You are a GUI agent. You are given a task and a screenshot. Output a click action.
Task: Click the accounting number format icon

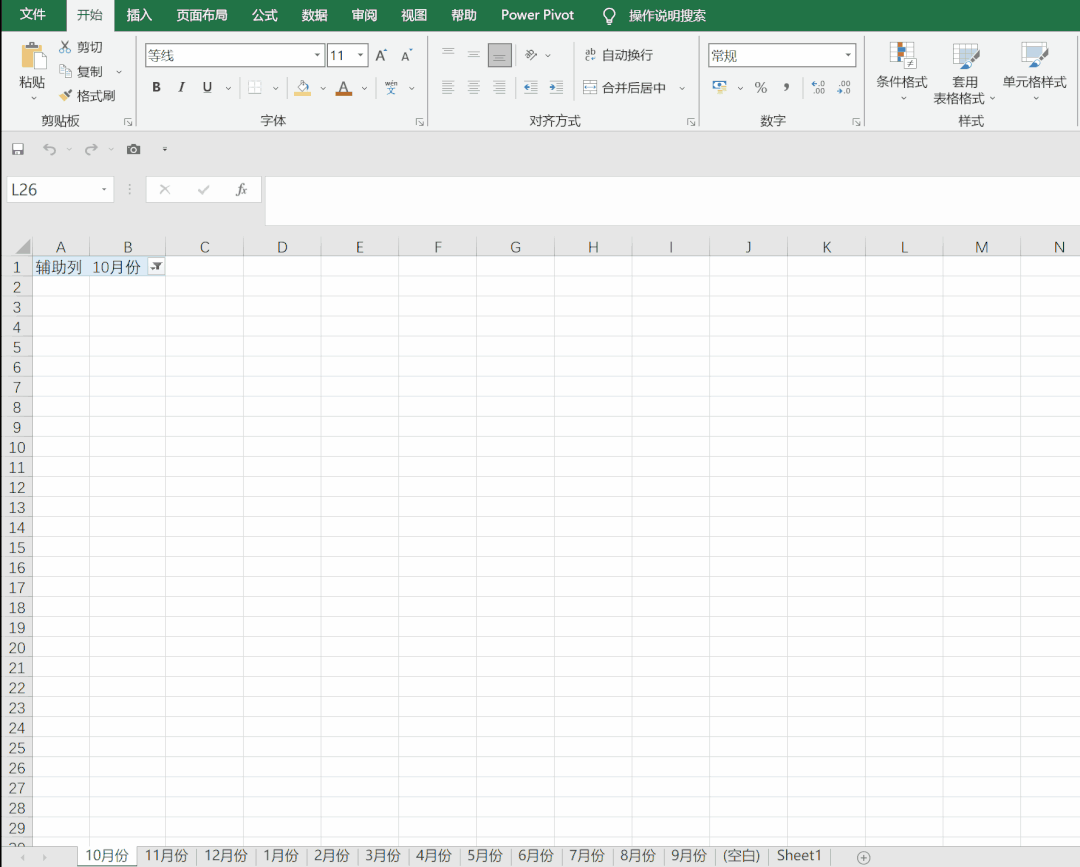(x=720, y=87)
